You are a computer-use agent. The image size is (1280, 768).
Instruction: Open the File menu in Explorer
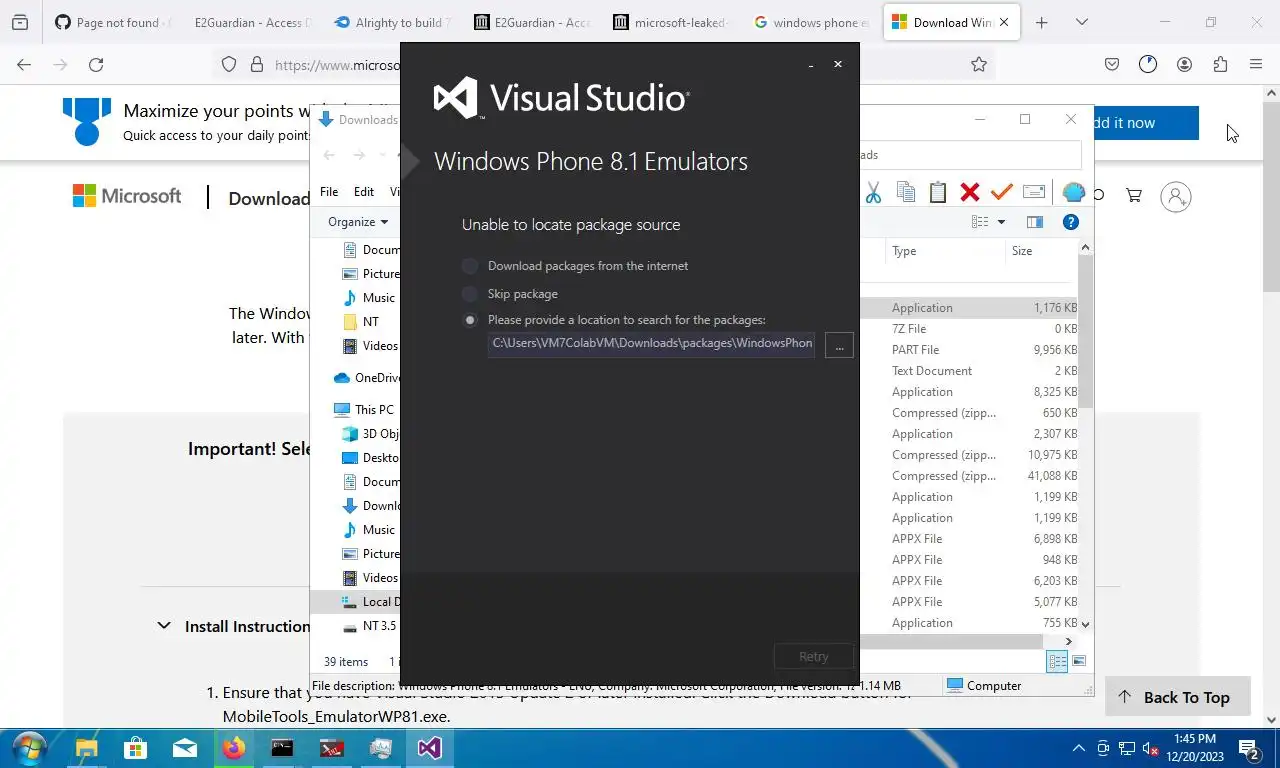coord(329,192)
